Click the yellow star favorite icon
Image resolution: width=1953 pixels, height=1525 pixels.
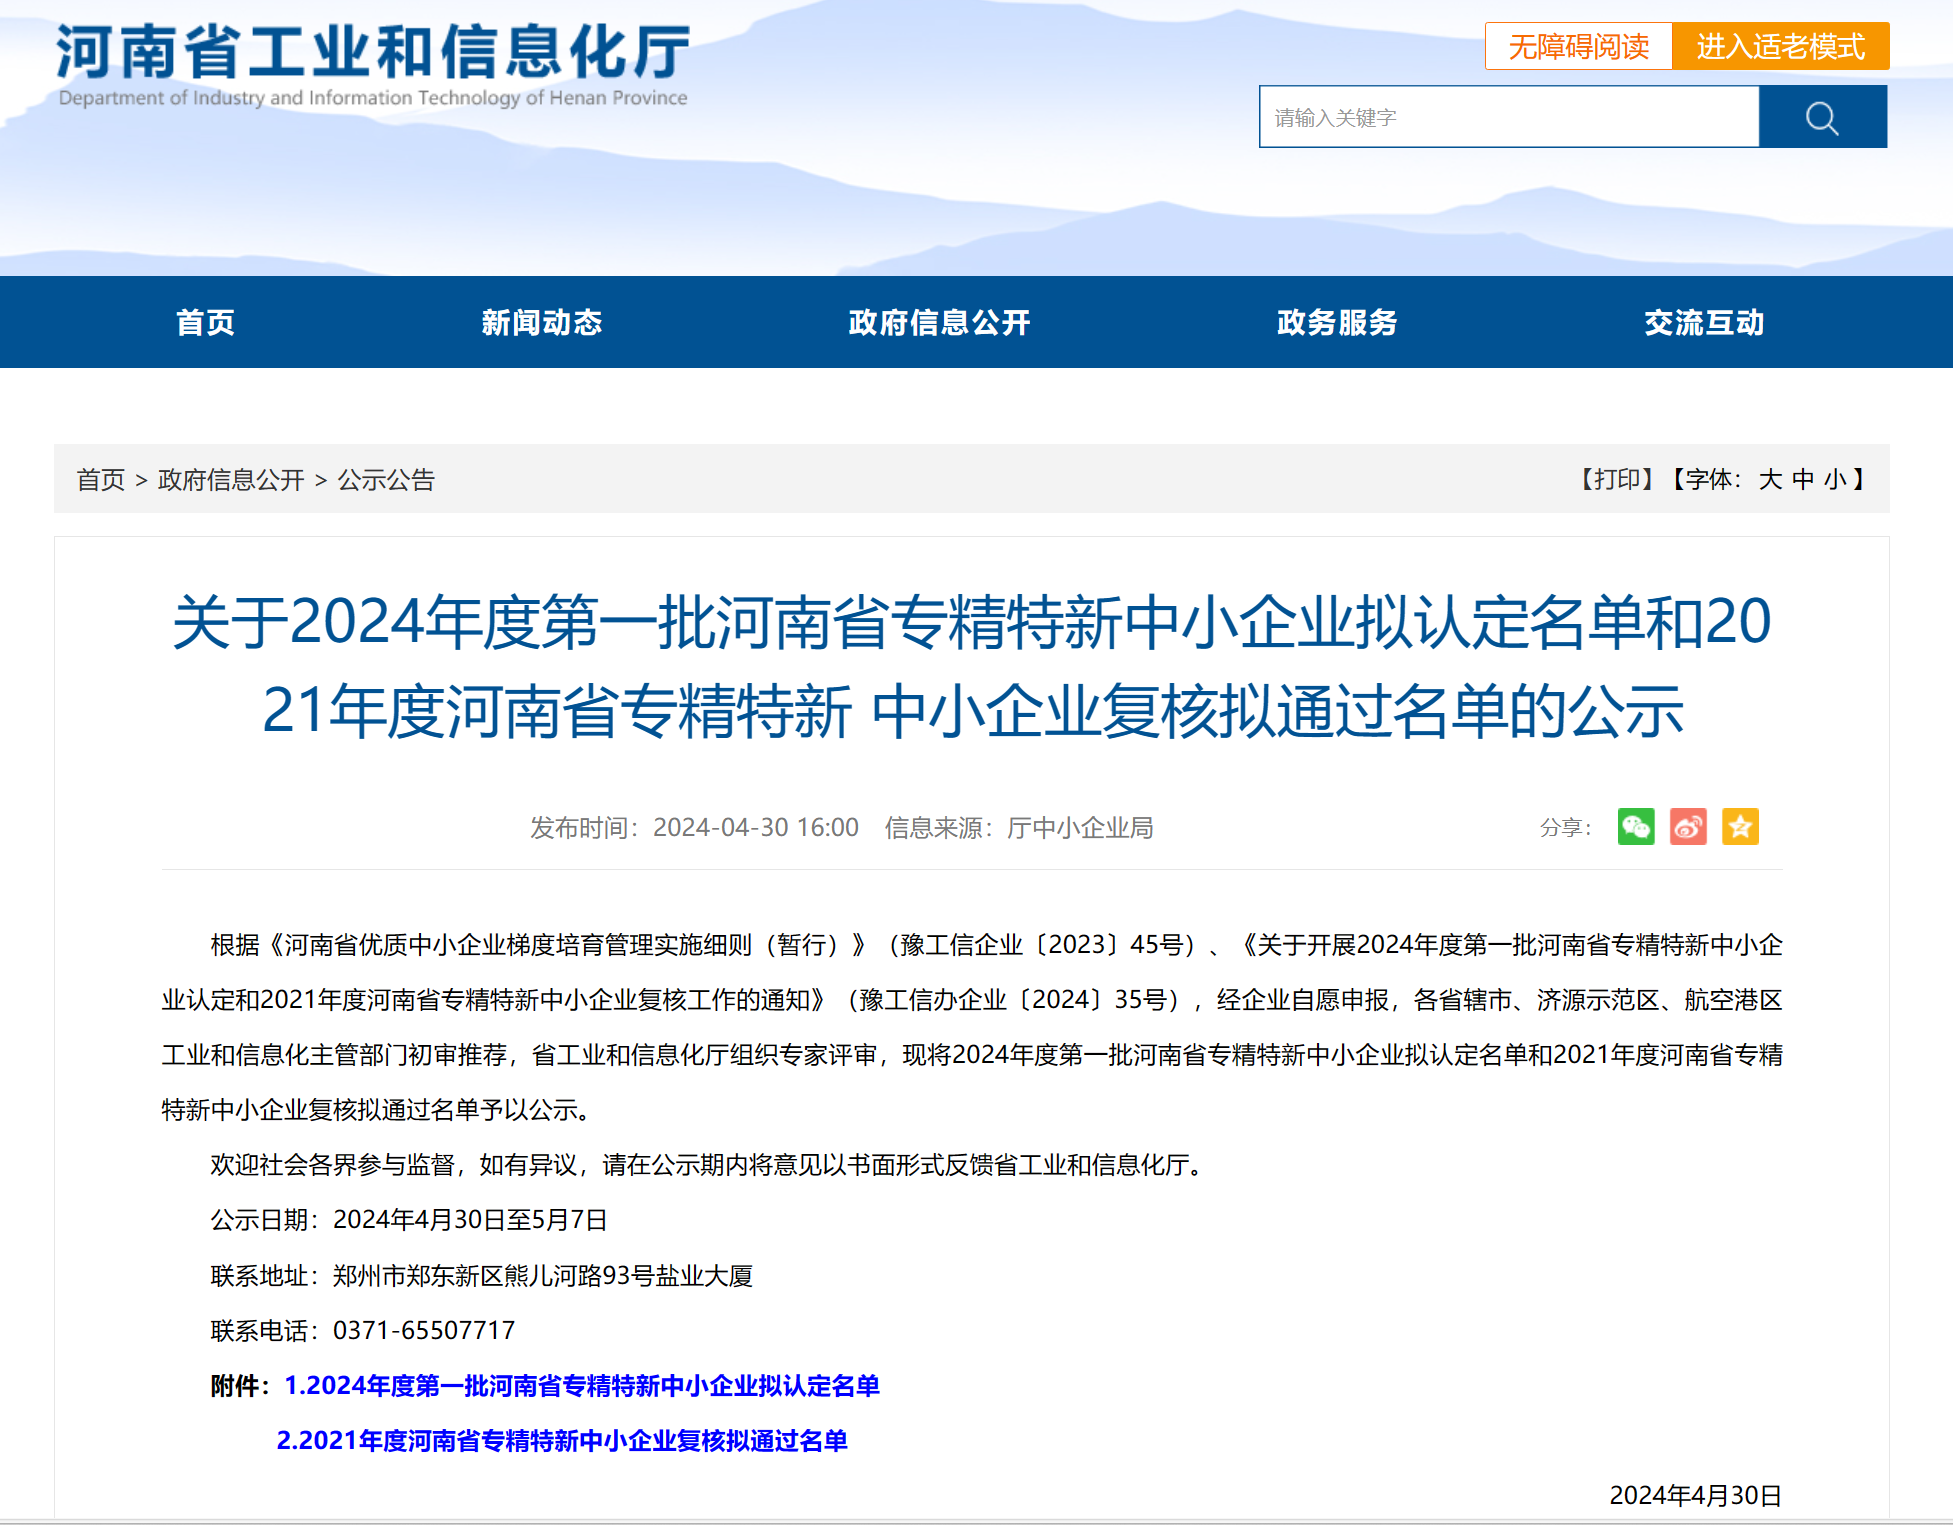tap(1740, 827)
